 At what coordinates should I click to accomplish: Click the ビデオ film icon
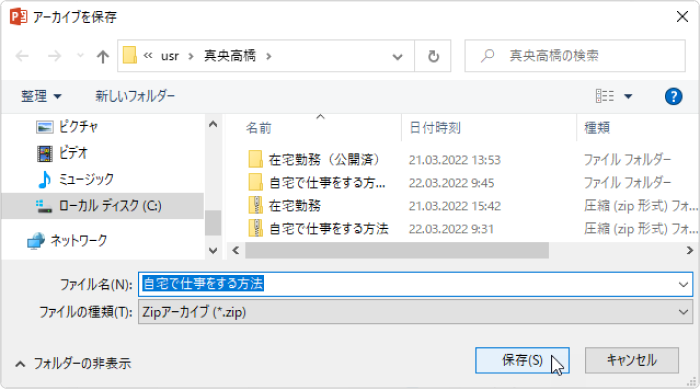tap(45, 154)
